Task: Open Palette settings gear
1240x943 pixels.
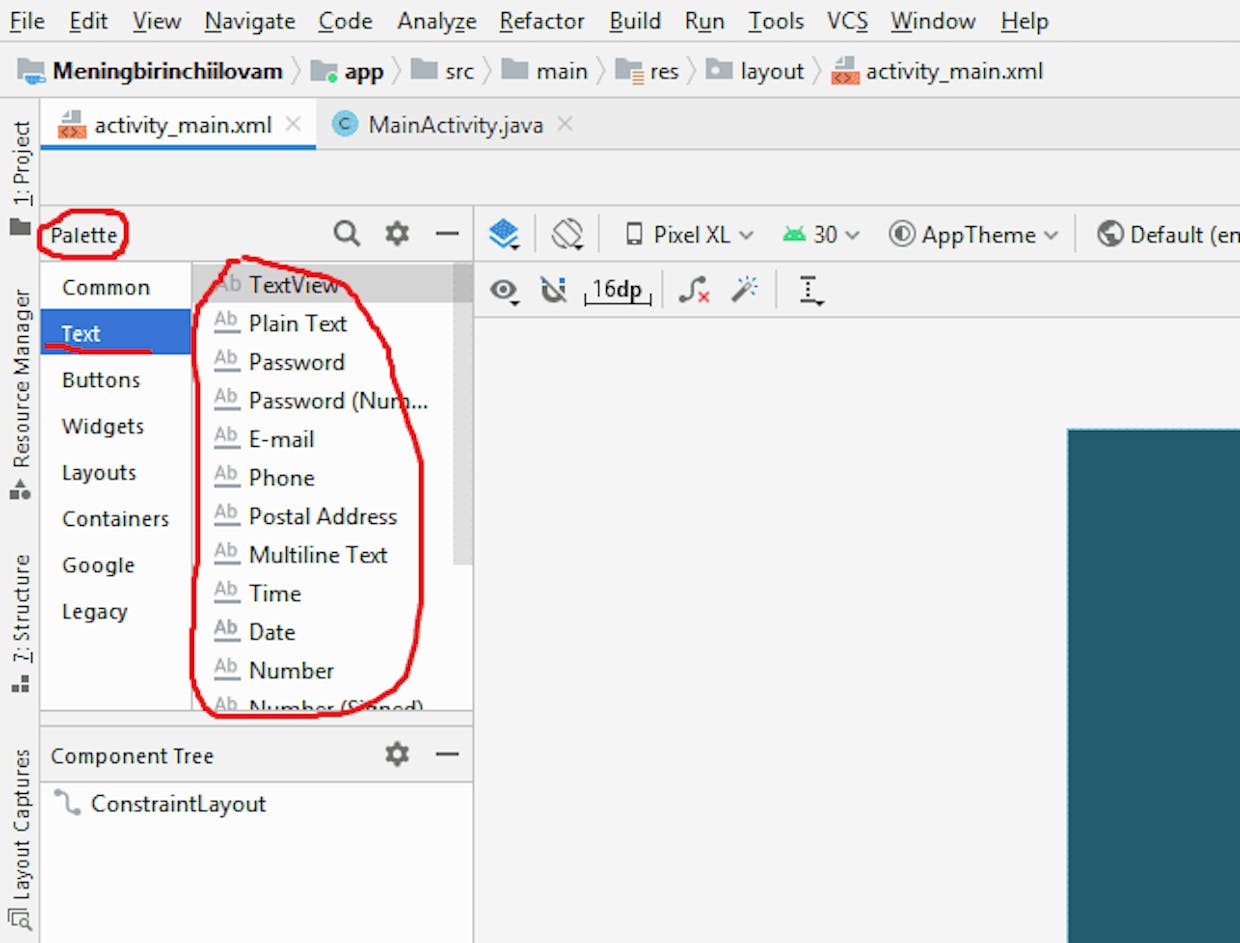Action: coord(397,234)
